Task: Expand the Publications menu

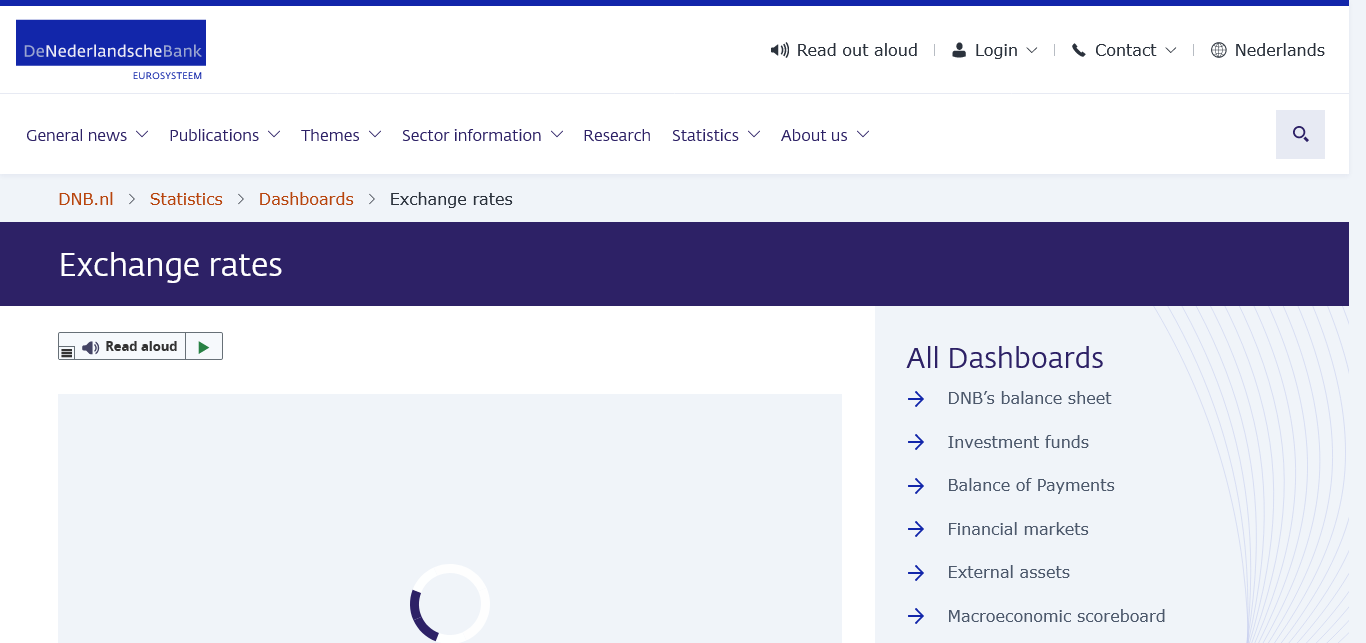Action: pos(224,135)
